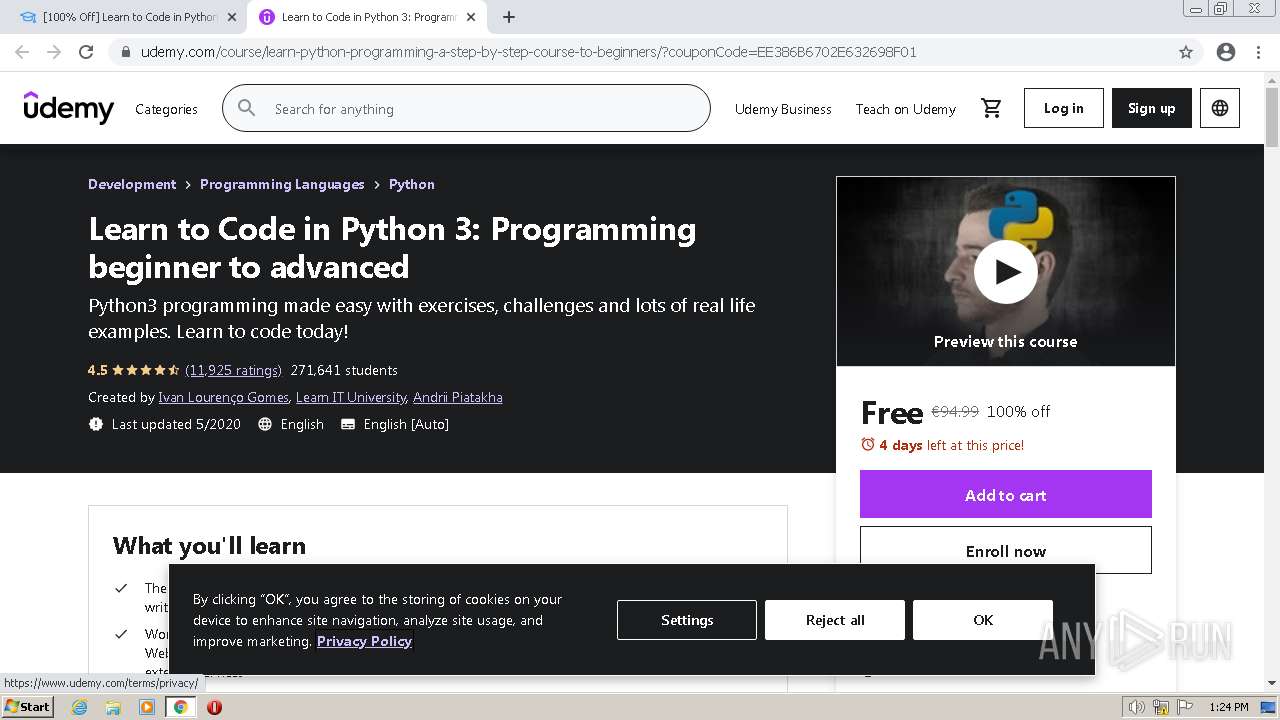Open a new browser tab
This screenshot has height=720, width=1280.
(x=509, y=17)
